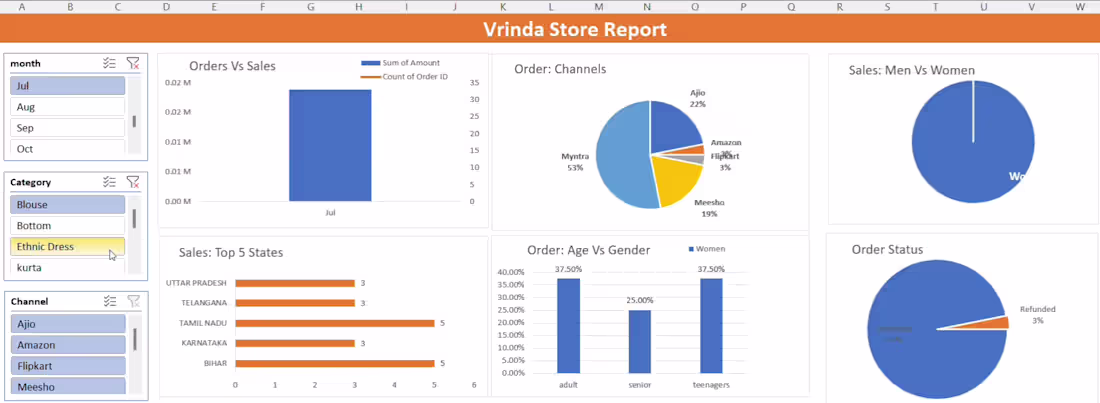Filter by kurta category

pos(67,266)
